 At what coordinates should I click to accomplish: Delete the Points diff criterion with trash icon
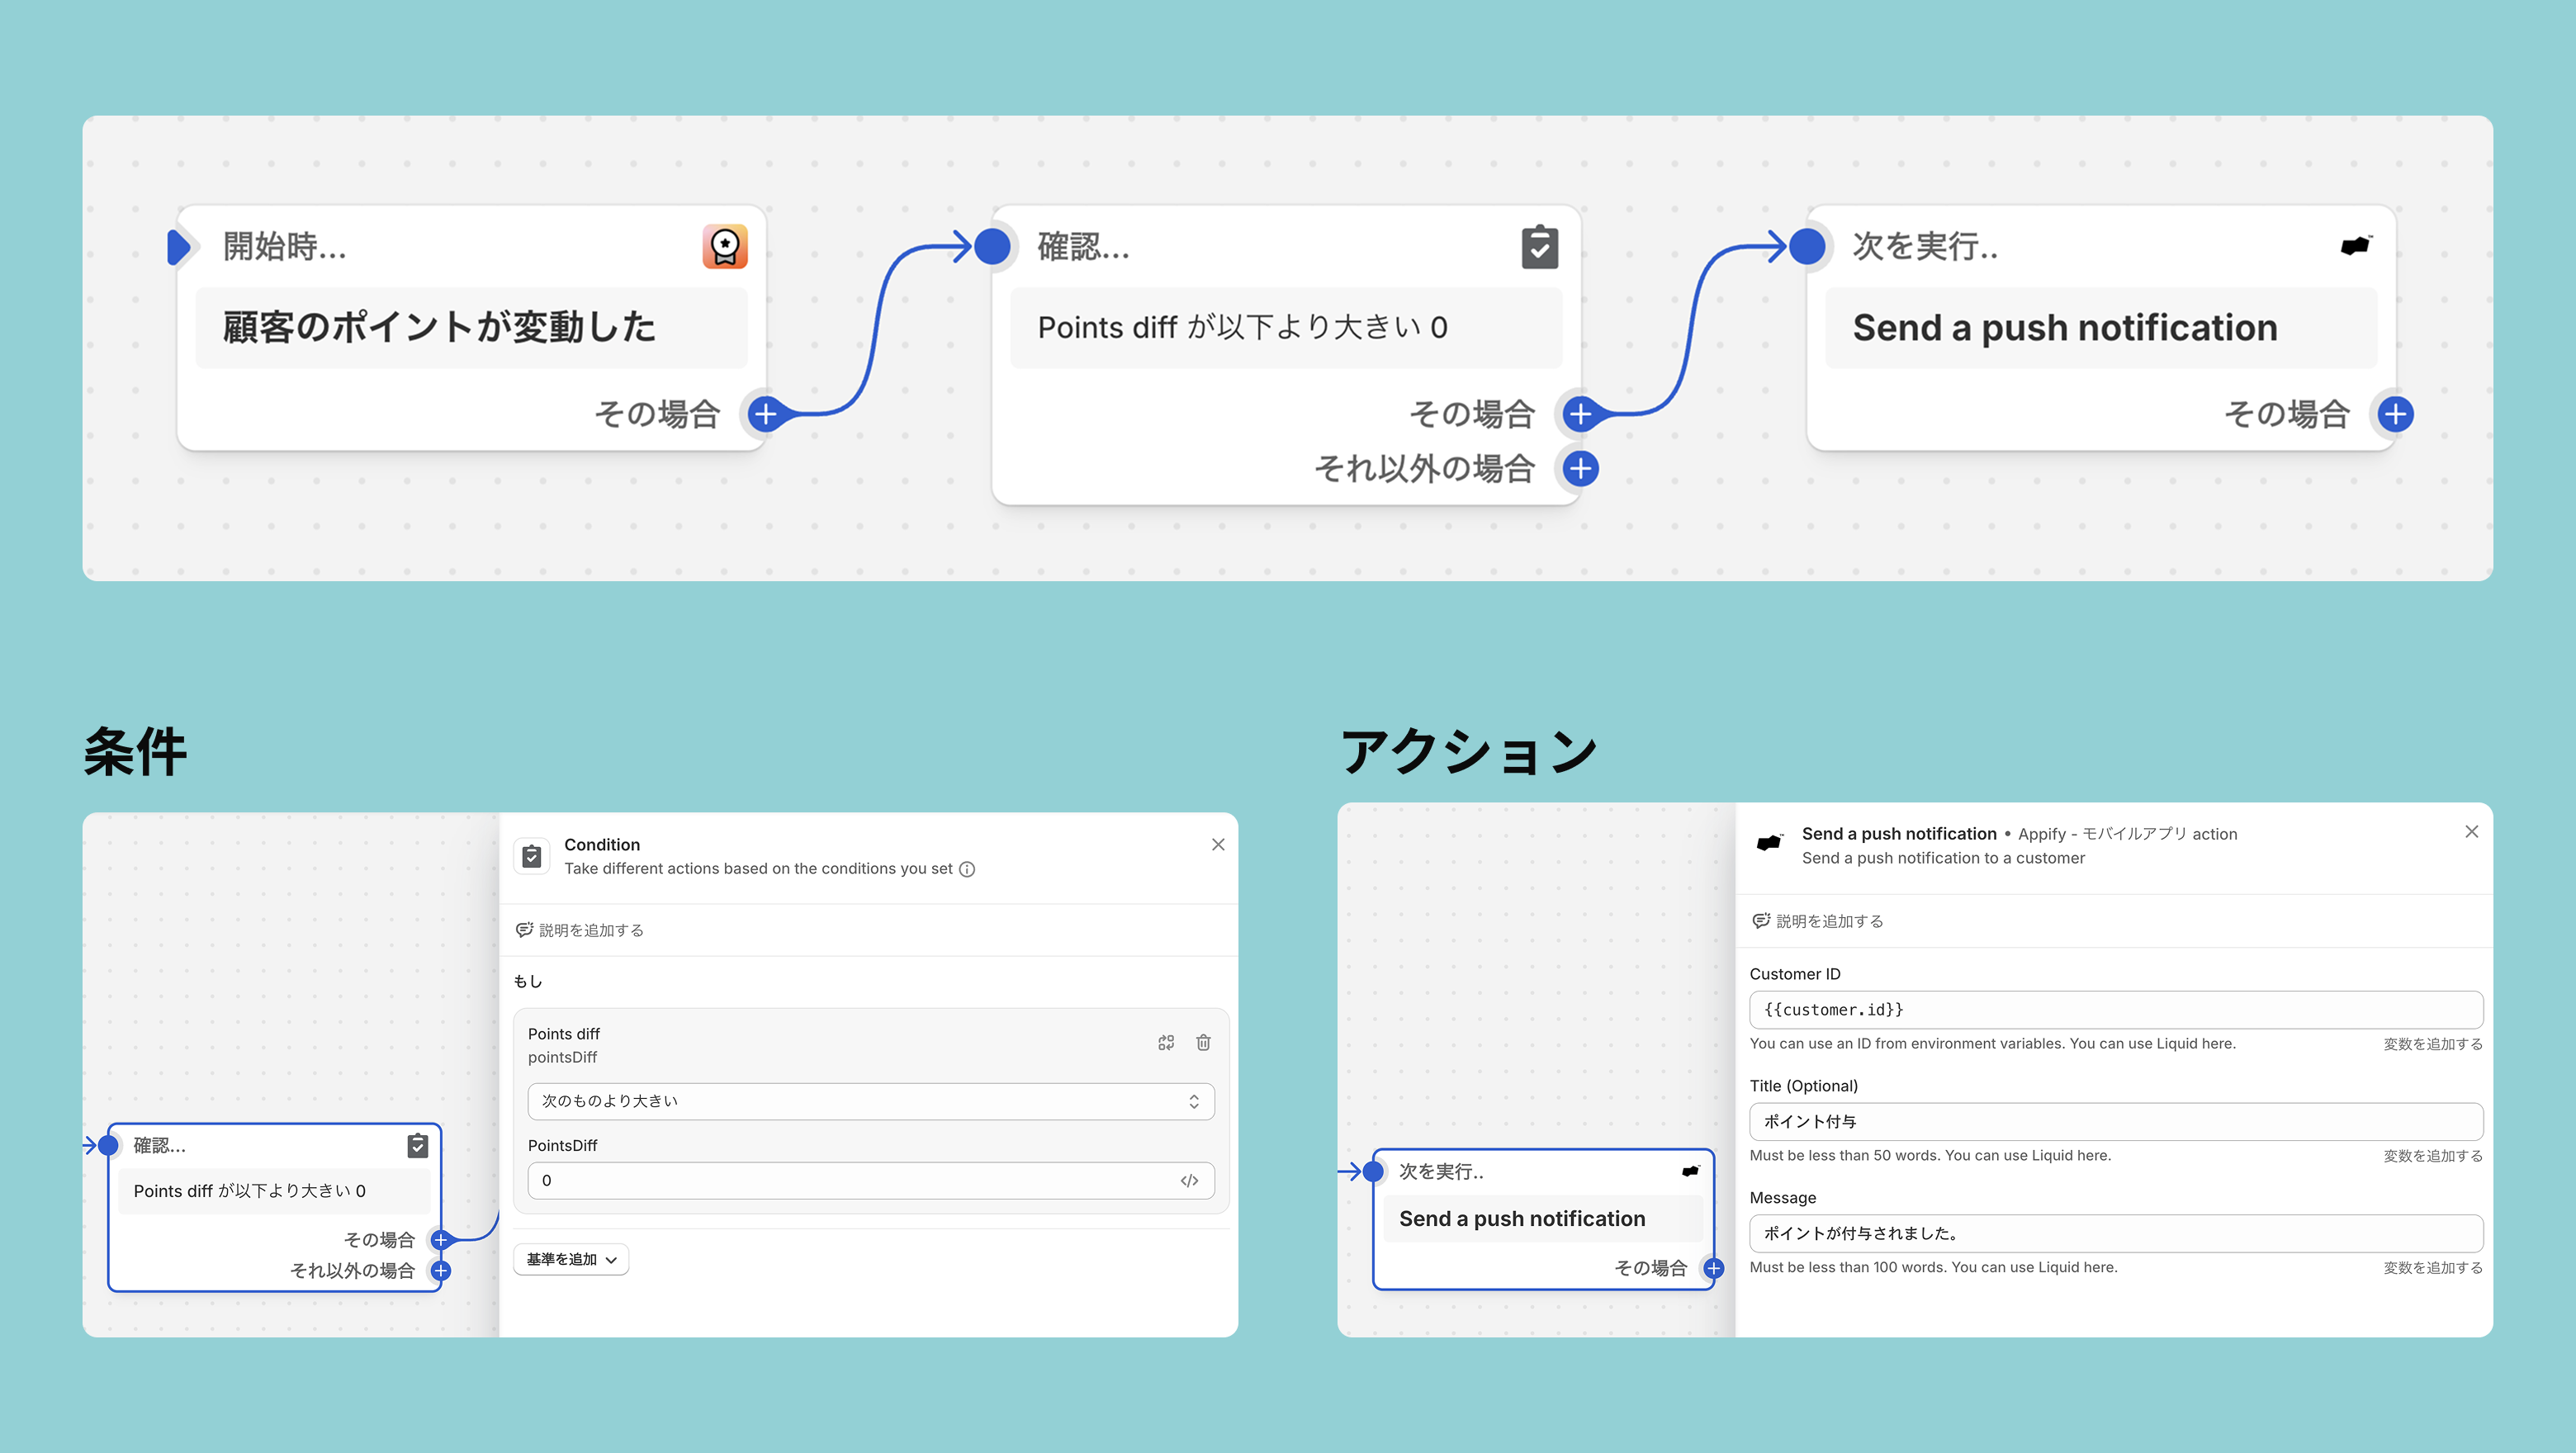tap(1203, 1043)
